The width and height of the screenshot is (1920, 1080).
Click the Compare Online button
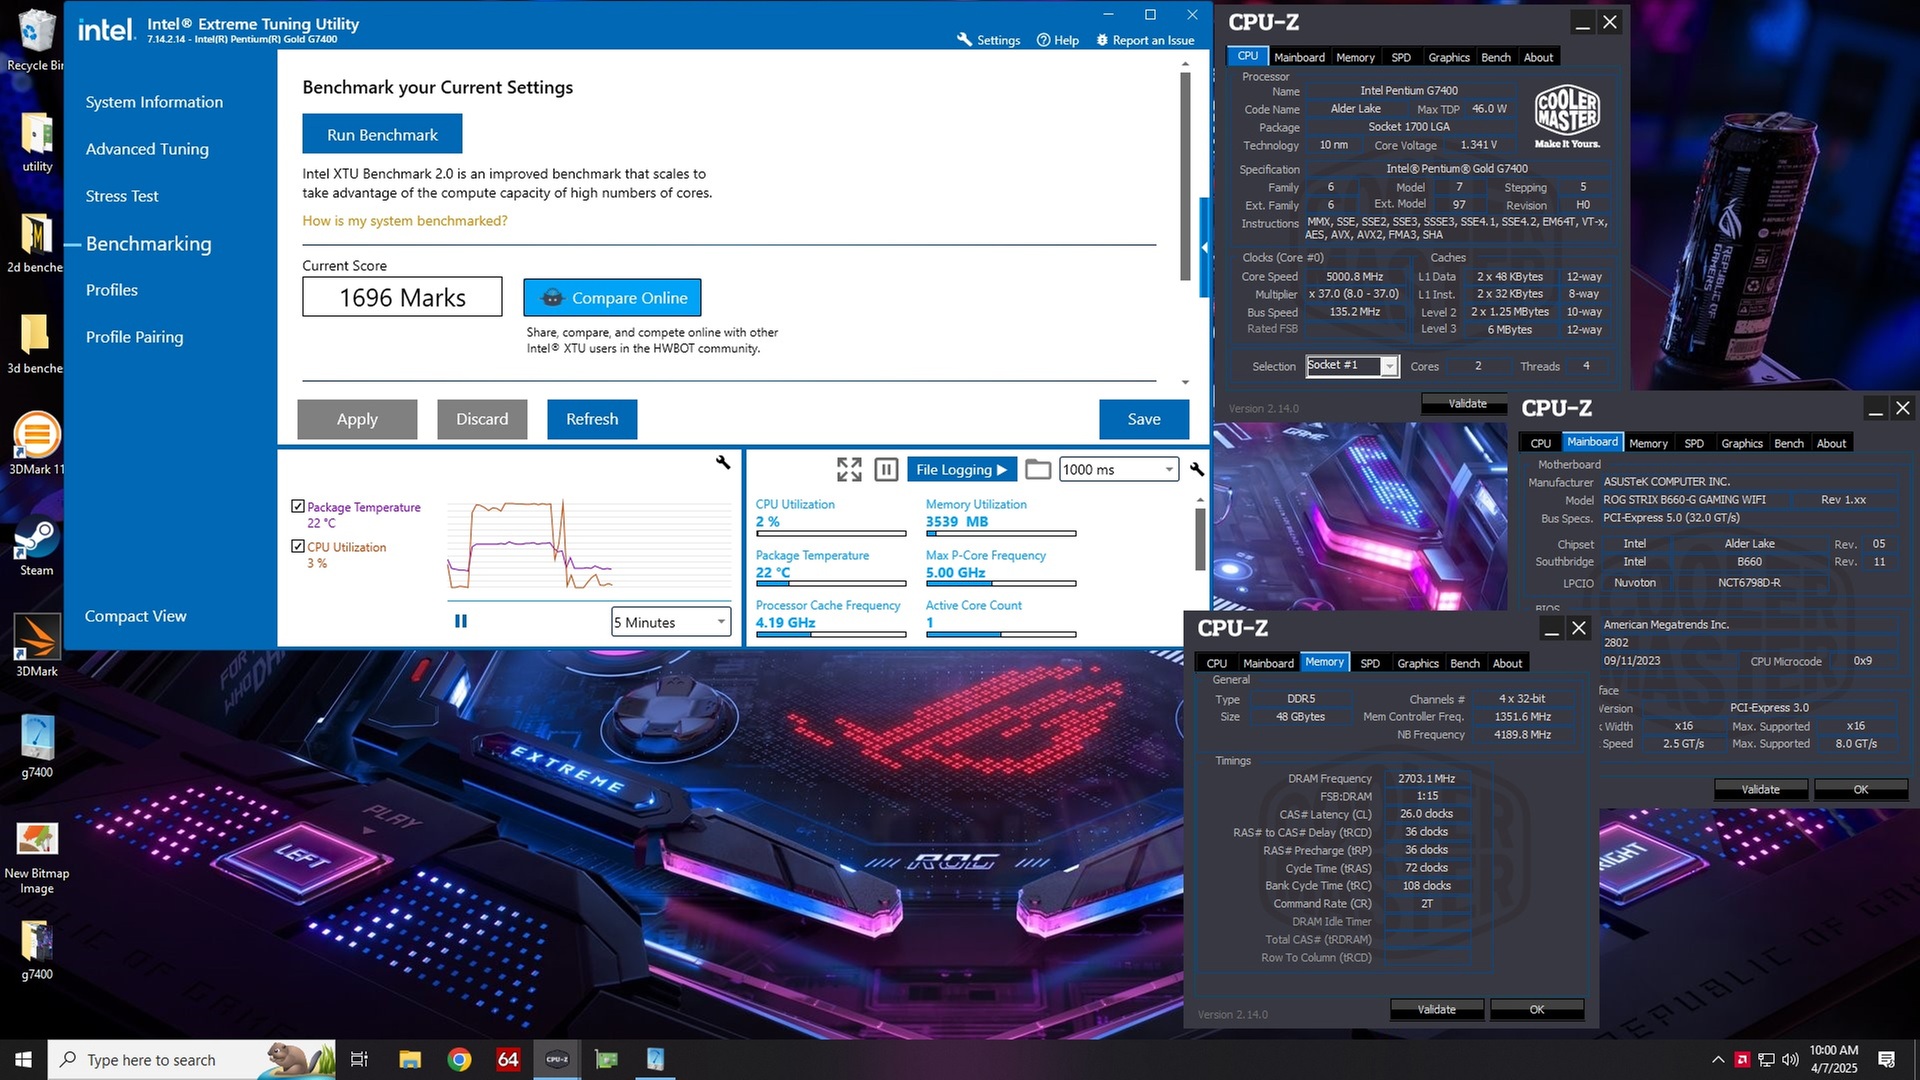point(612,297)
